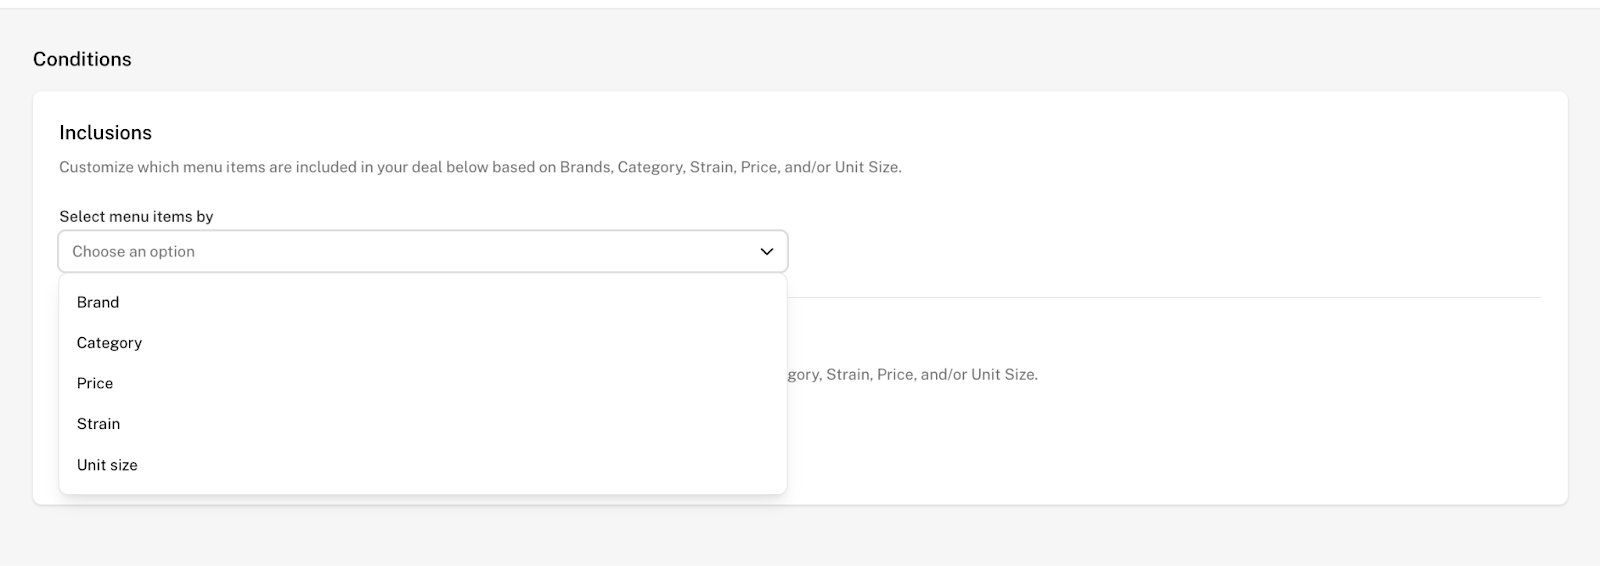1600x566 pixels.
Task: Click the "Select menu items by" label
Action: (136, 216)
